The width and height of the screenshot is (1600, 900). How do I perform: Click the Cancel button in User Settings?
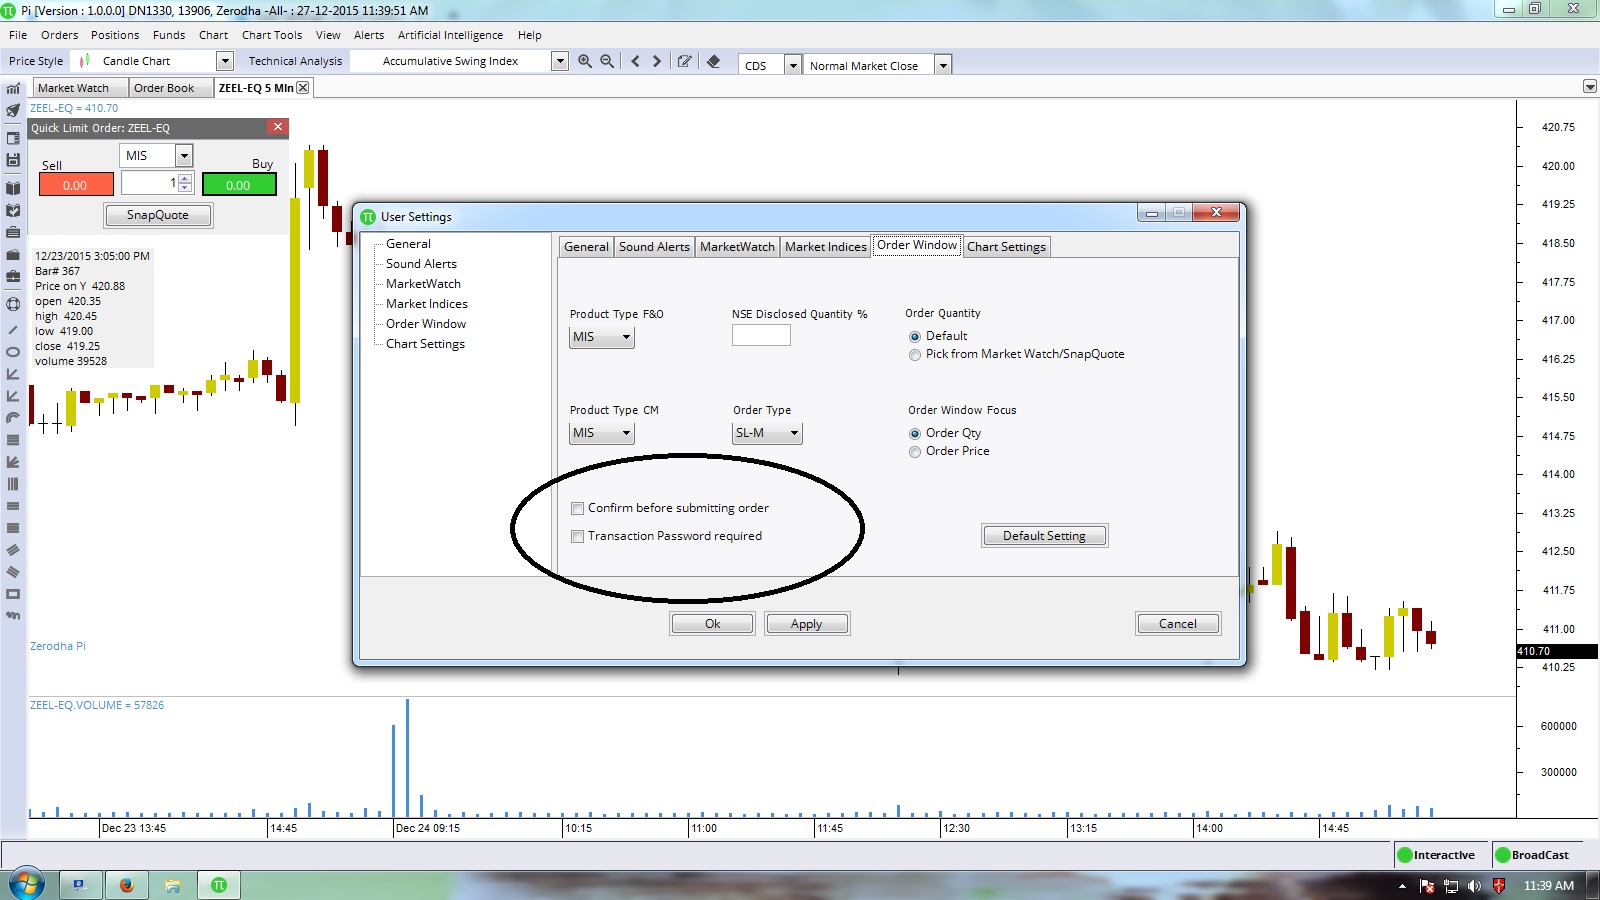[x=1178, y=624]
